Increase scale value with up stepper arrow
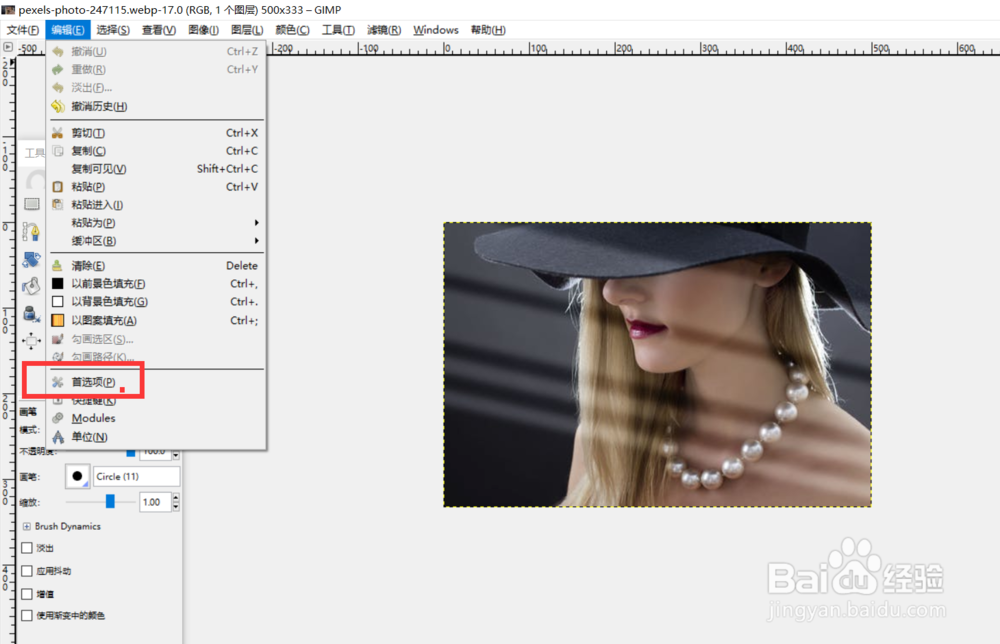 175,497
